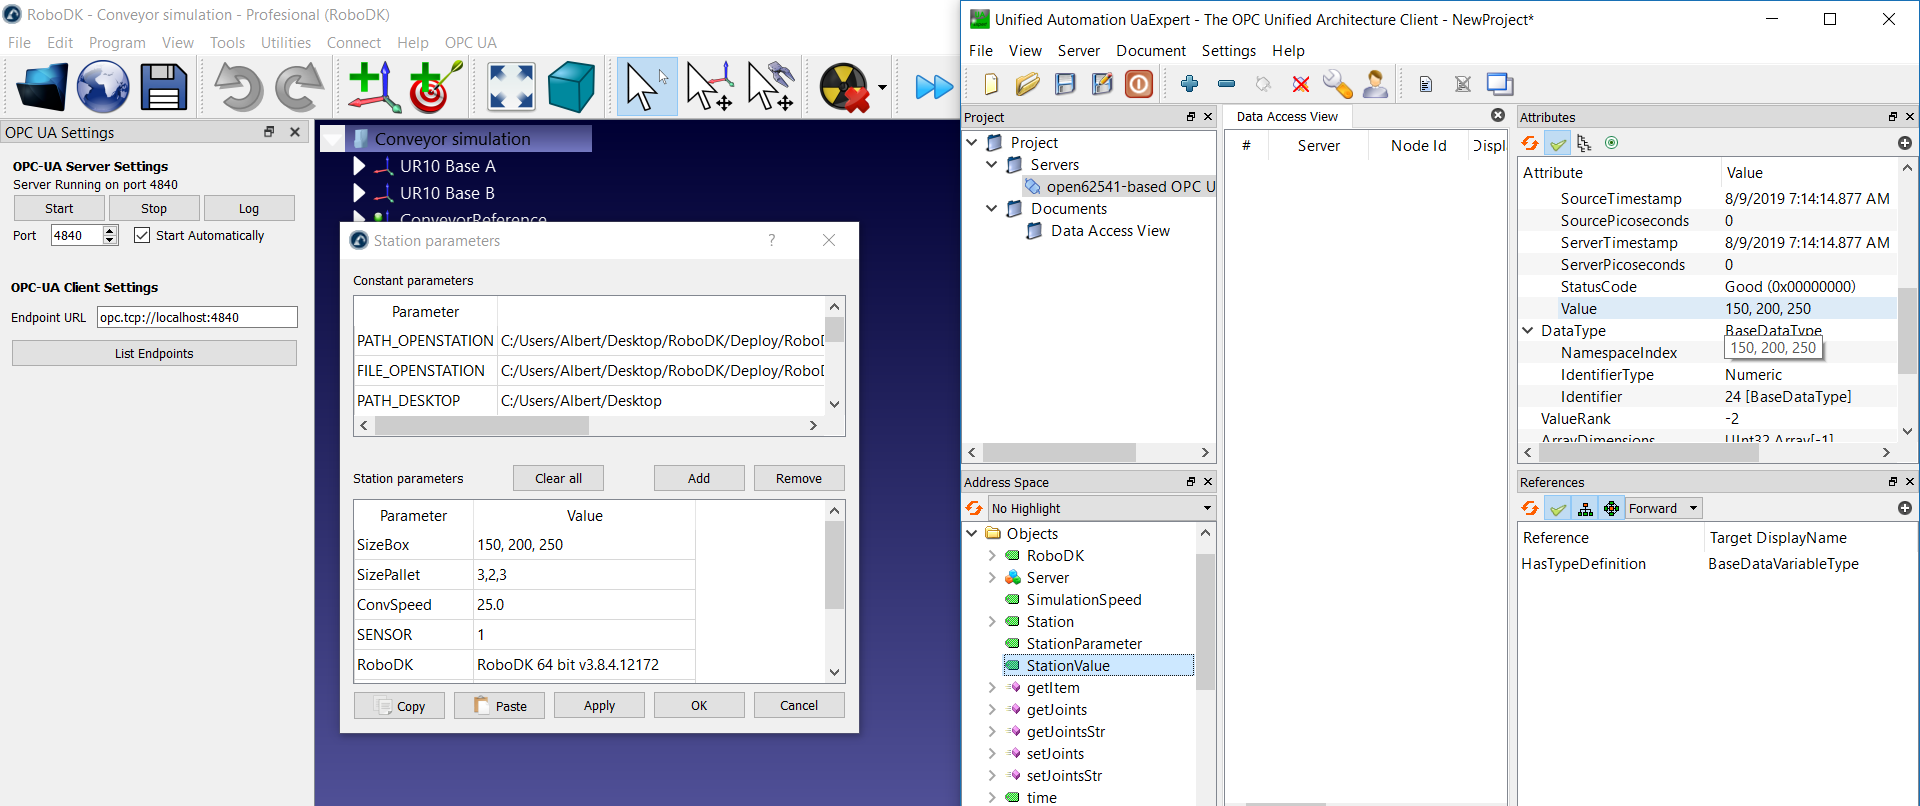This screenshot has width=1920, height=806.
Task: Click the List Endpoints button
Action: [154, 353]
